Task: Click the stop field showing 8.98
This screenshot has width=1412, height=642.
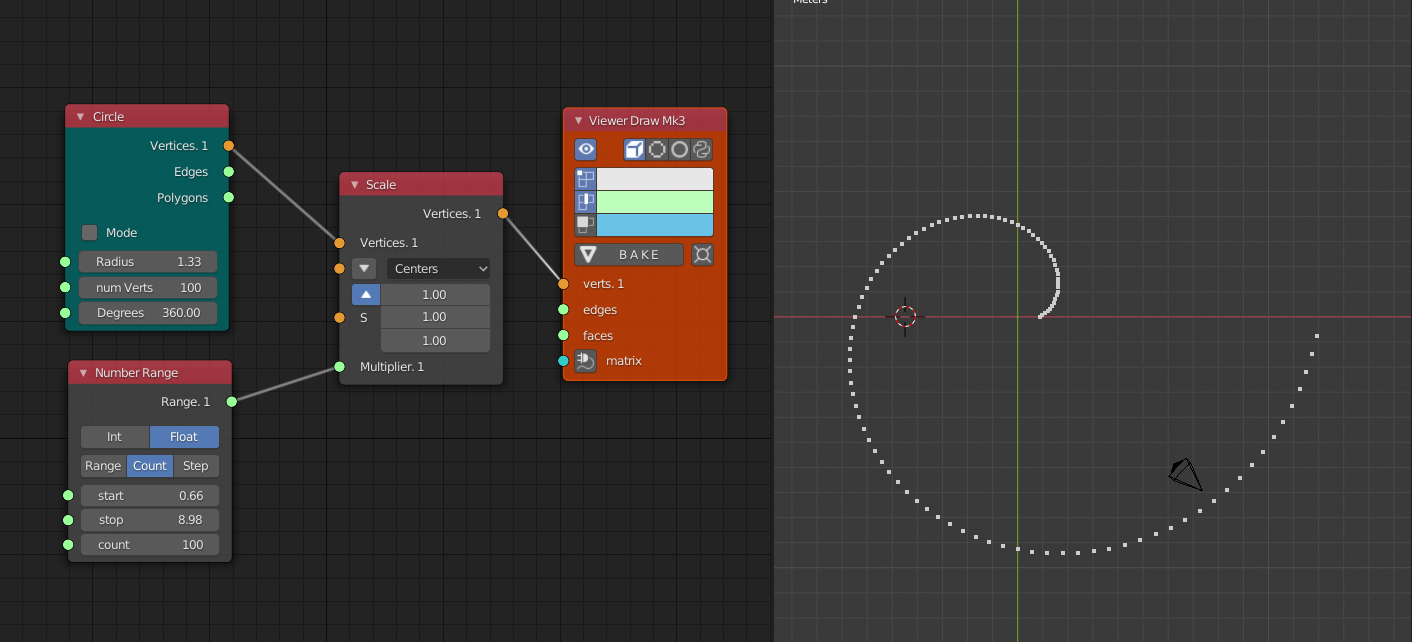Action: tap(150, 520)
